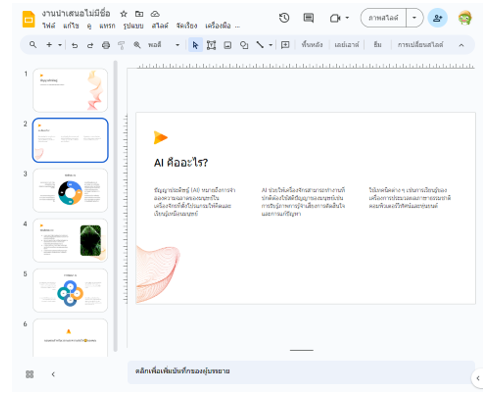Open the รูปแบบ menu
This screenshot has height=398, width=491.
133,26
